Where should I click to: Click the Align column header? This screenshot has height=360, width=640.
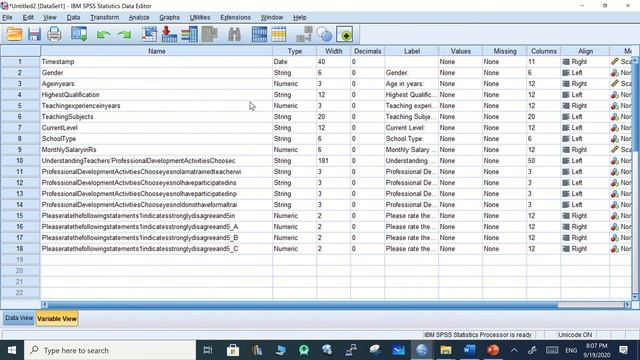(x=585, y=51)
